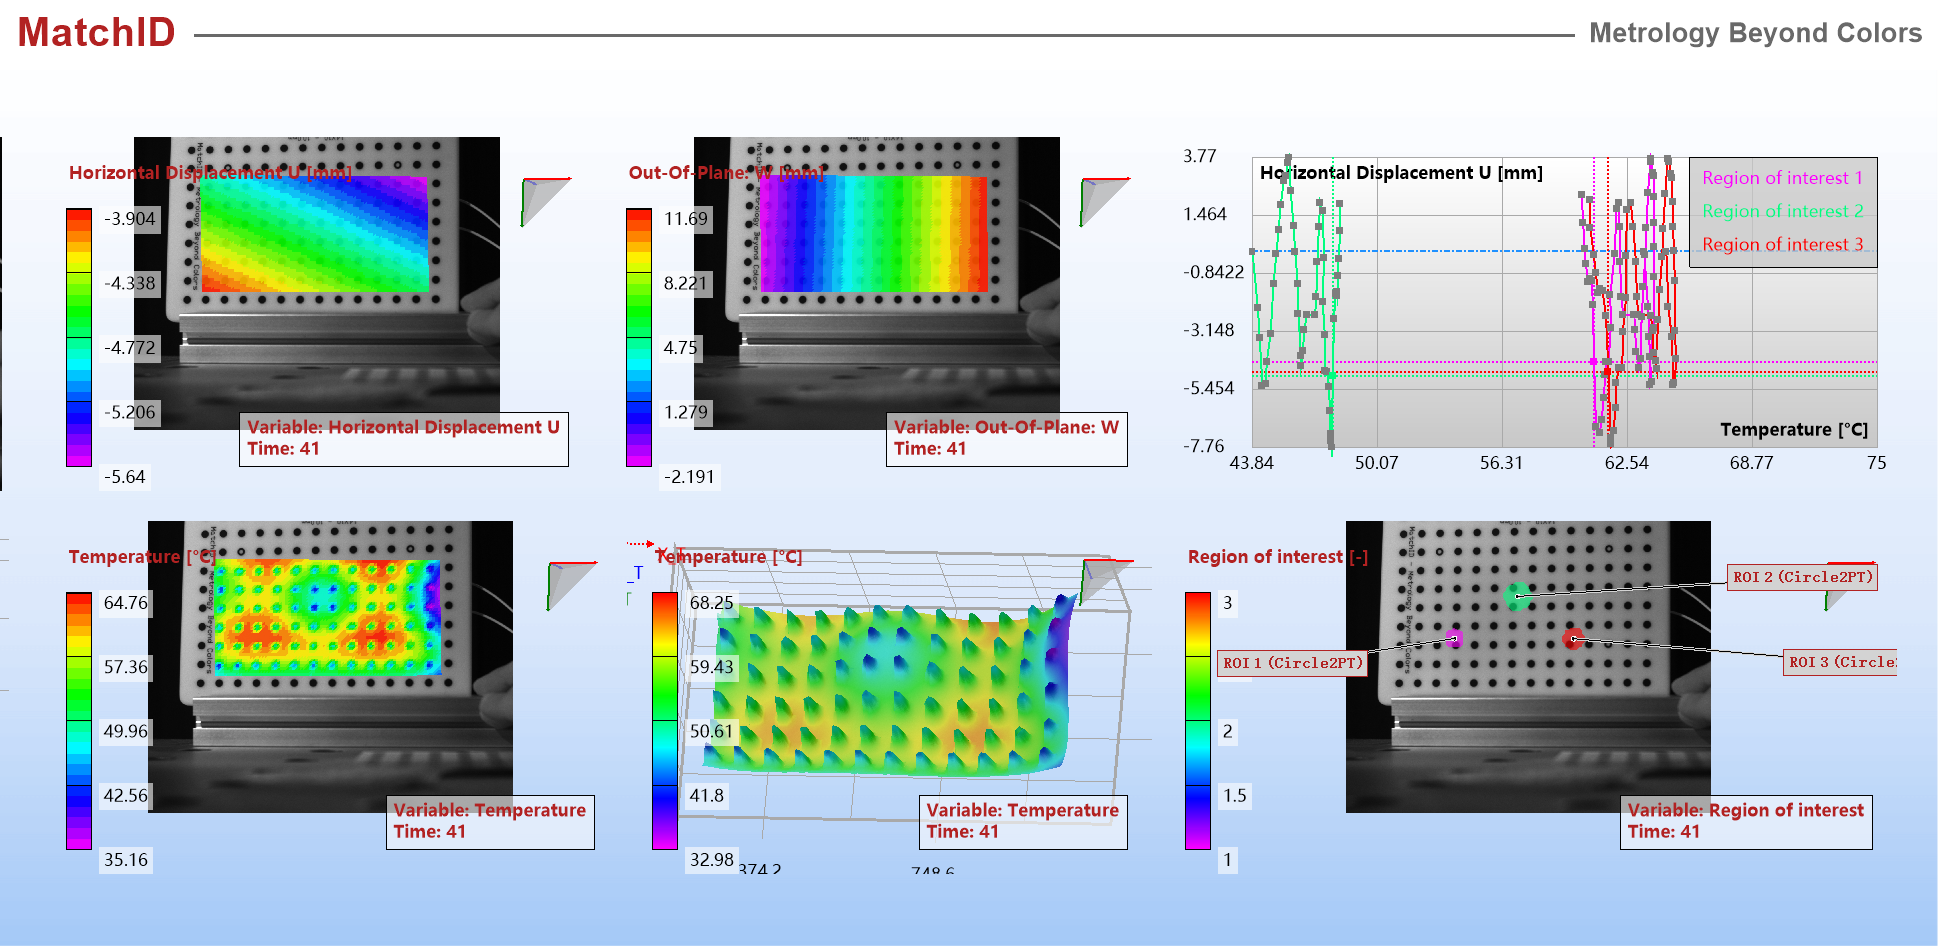Click the orientation triad beside the Horizontal Displacement map
This screenshot has height=946, width=1938.
[x=545, y=201]
